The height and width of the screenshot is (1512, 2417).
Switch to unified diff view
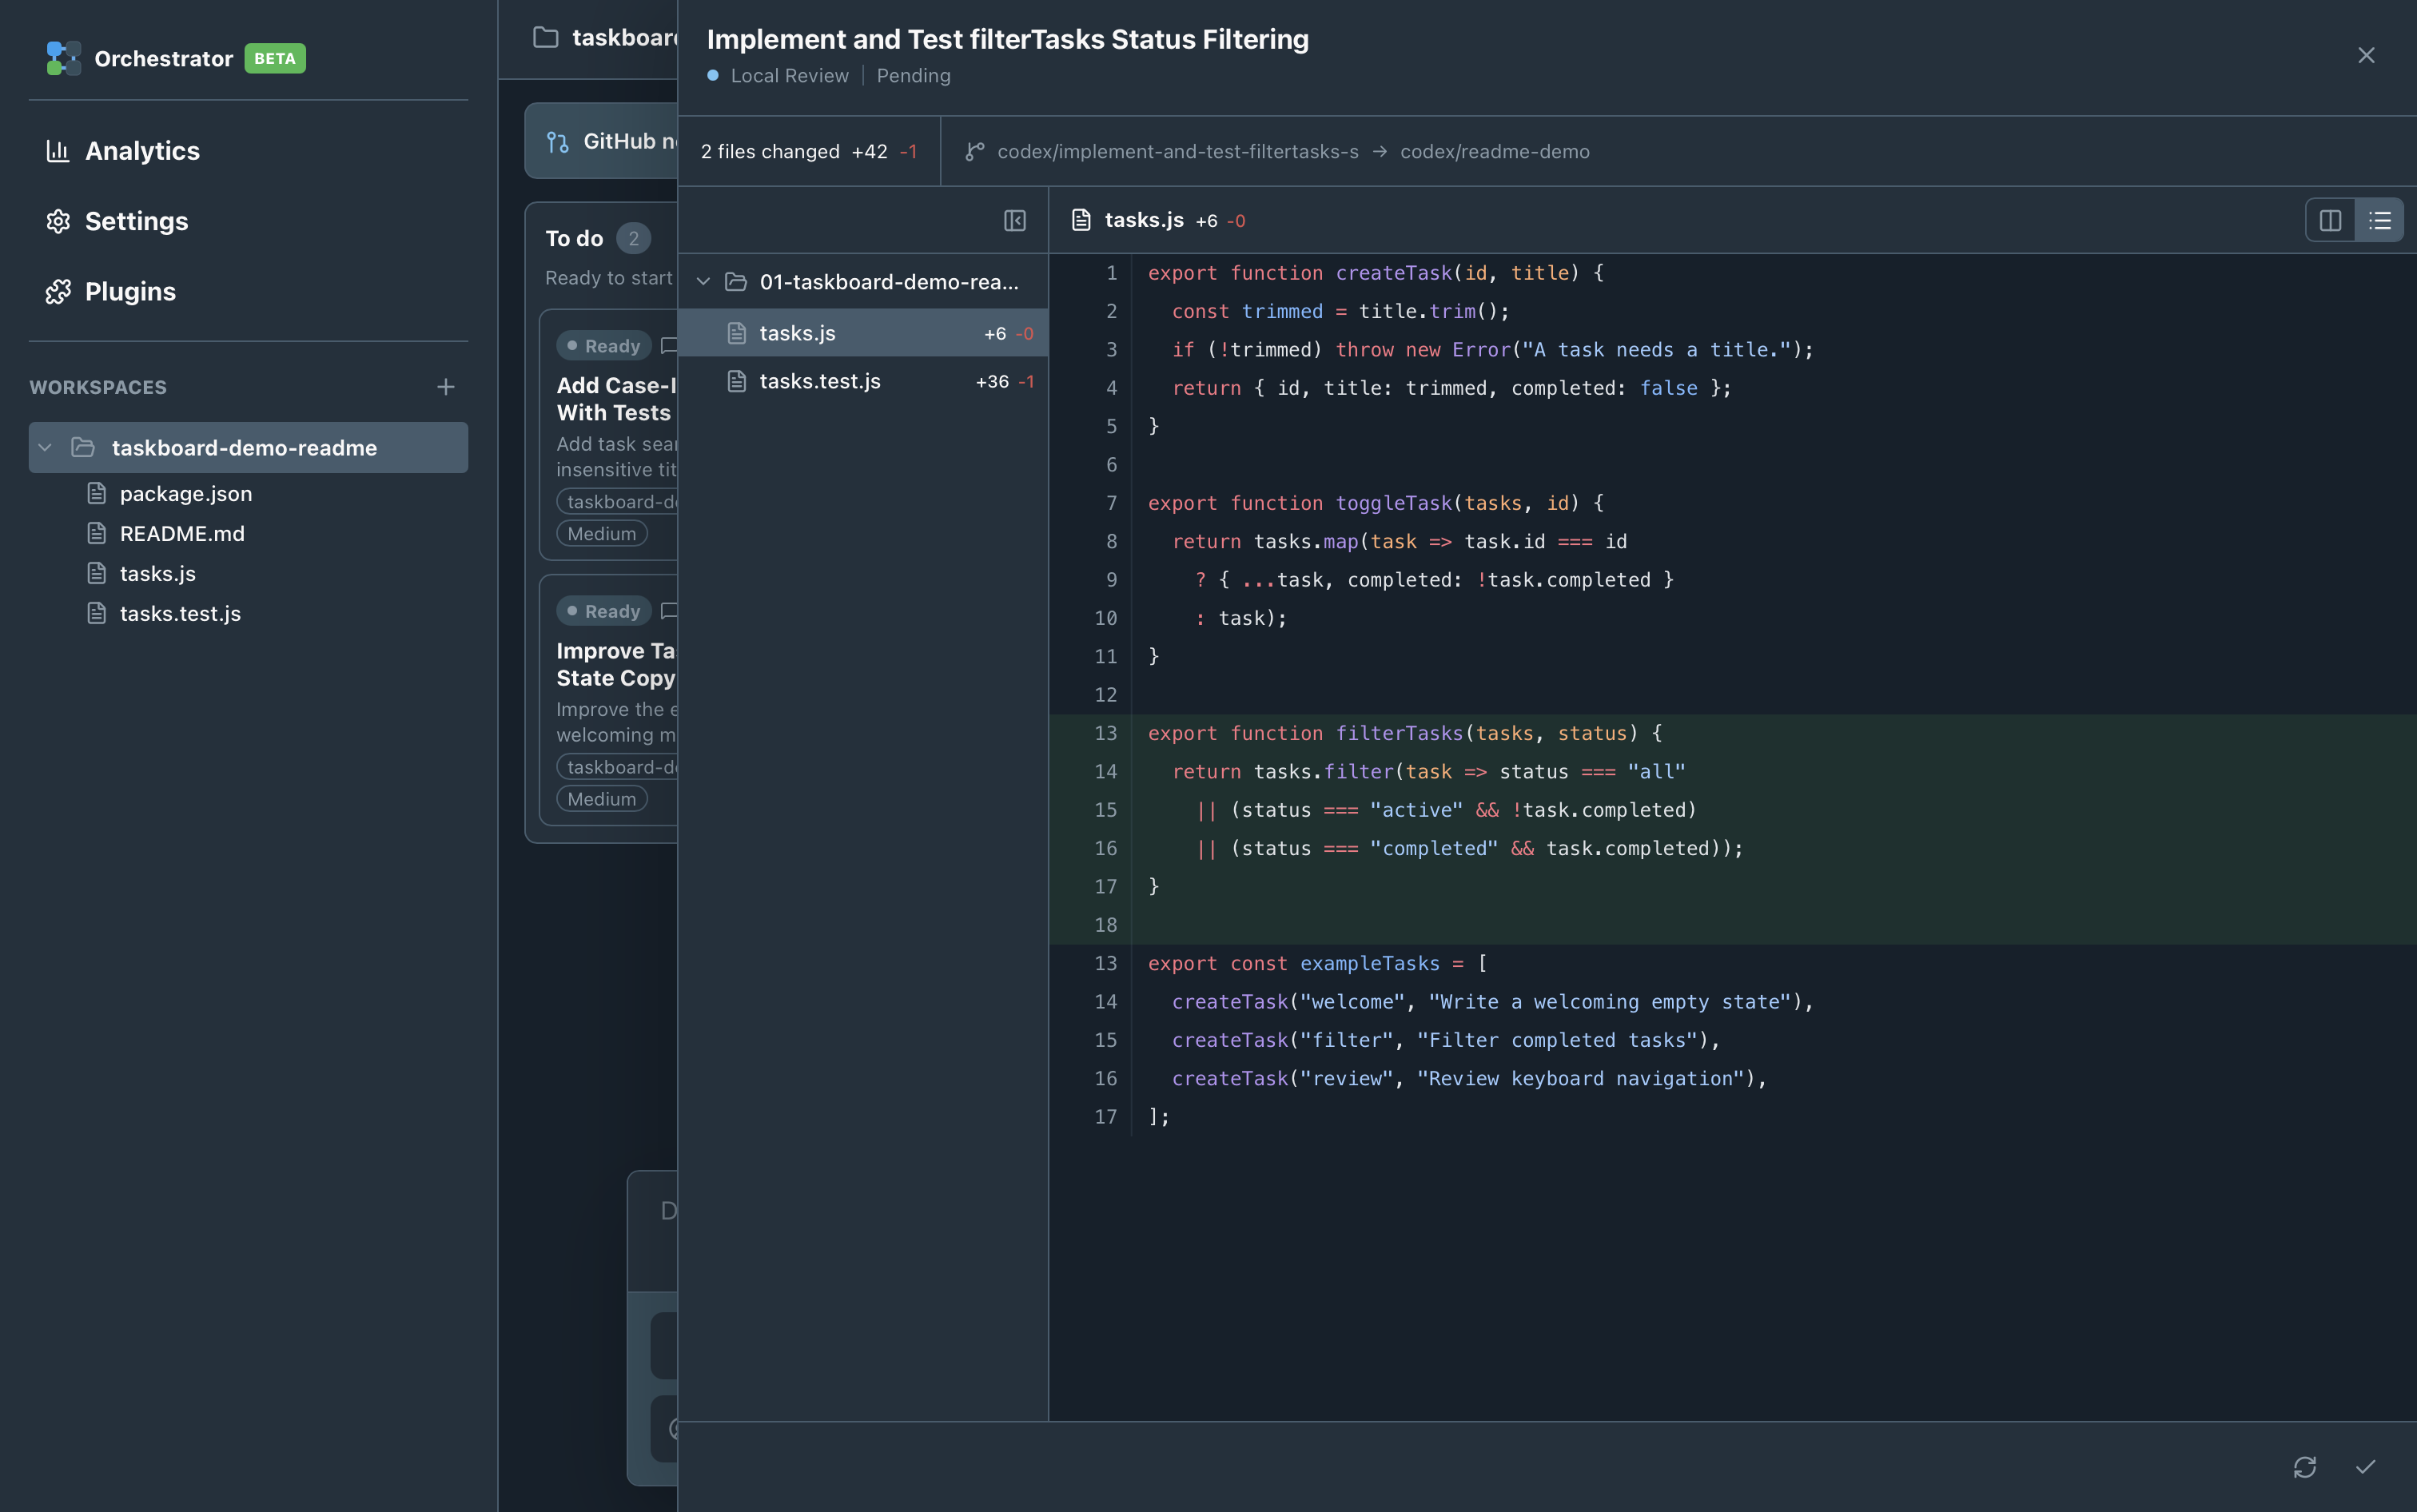2379,220
